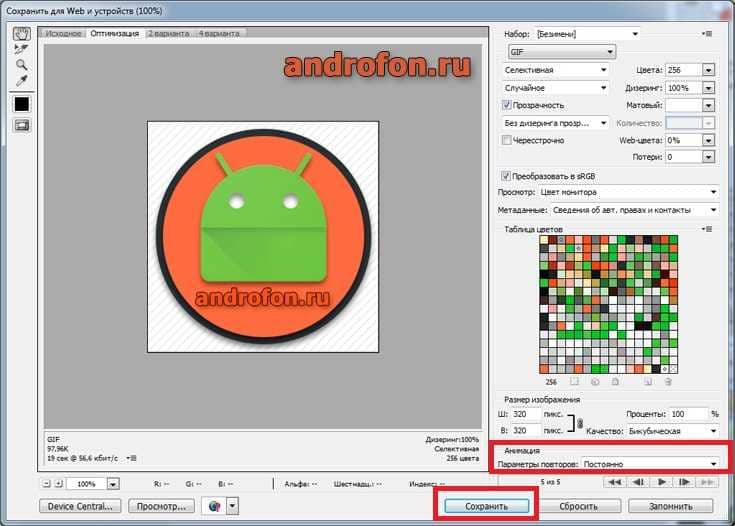
Task: Select the Eyedropper tool
Action: point(21,81)
